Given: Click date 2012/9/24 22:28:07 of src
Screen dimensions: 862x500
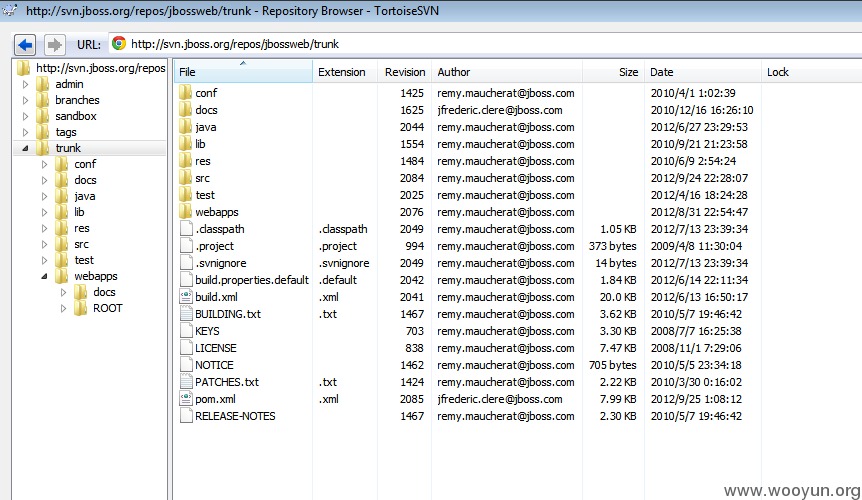Looking at the screenshot, I should tap(699, 177).
